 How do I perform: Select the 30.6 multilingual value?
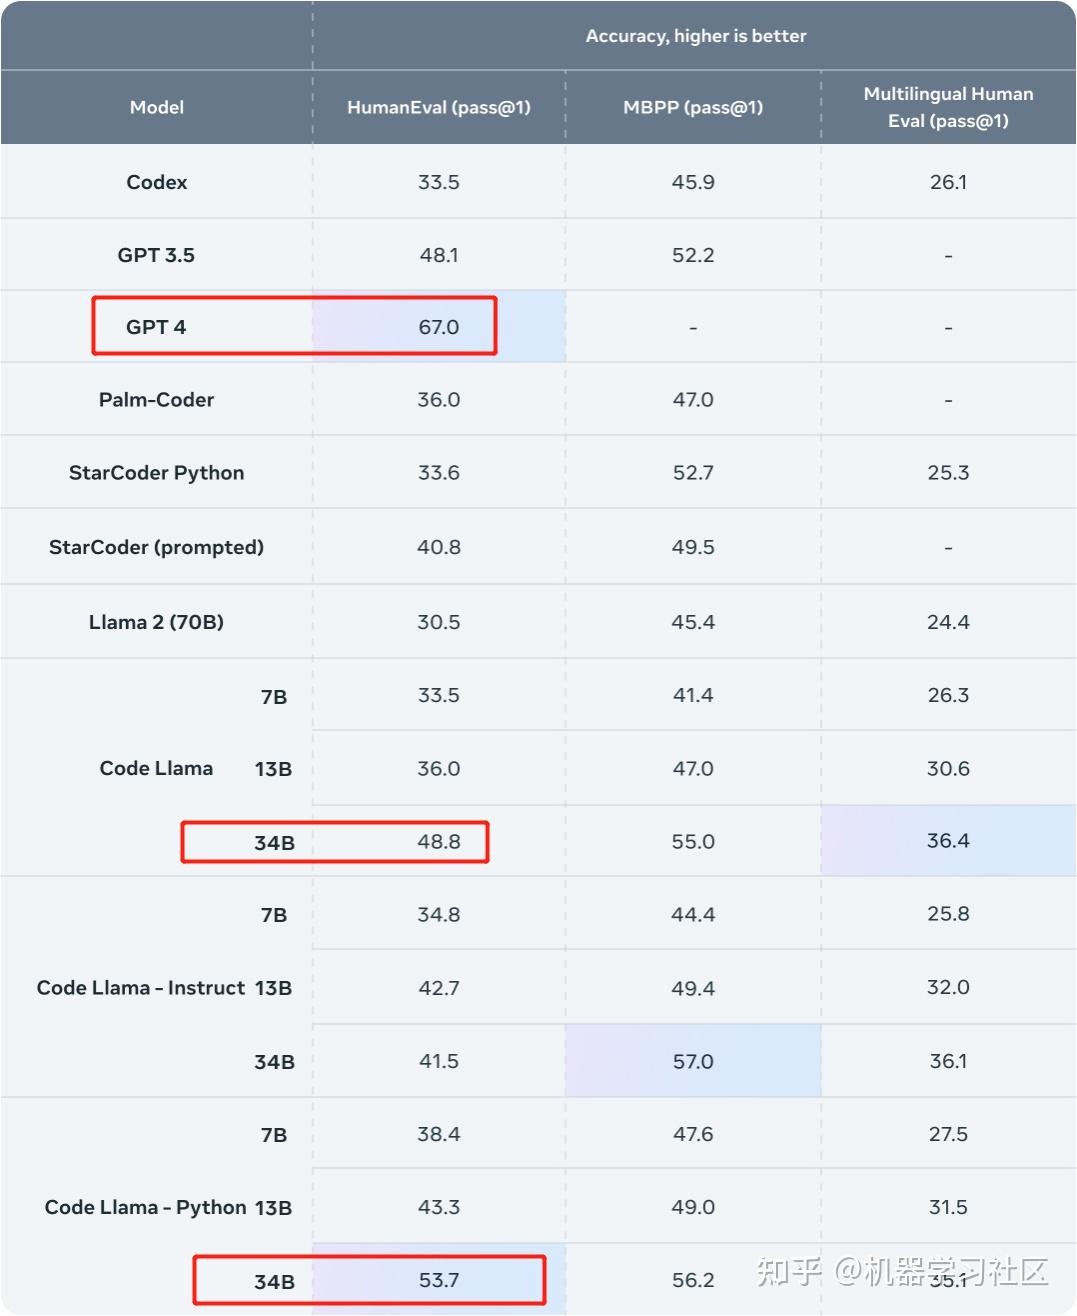[948, 768]
